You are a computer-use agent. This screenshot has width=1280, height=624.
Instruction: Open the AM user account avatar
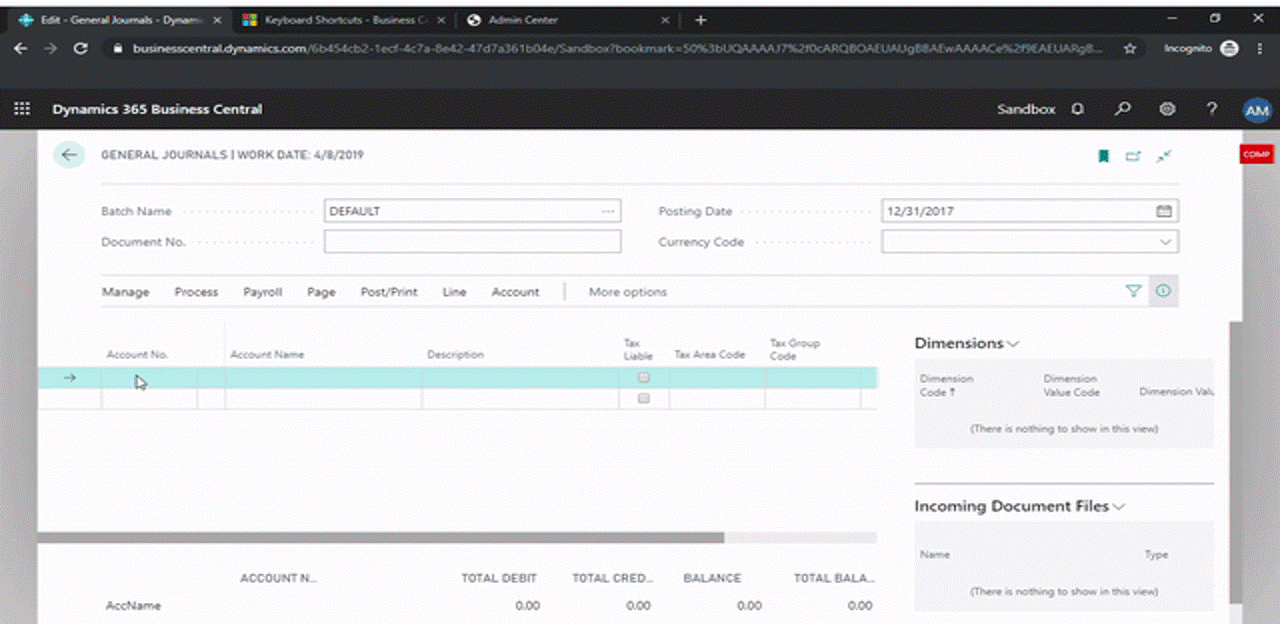coord(1257,110)
